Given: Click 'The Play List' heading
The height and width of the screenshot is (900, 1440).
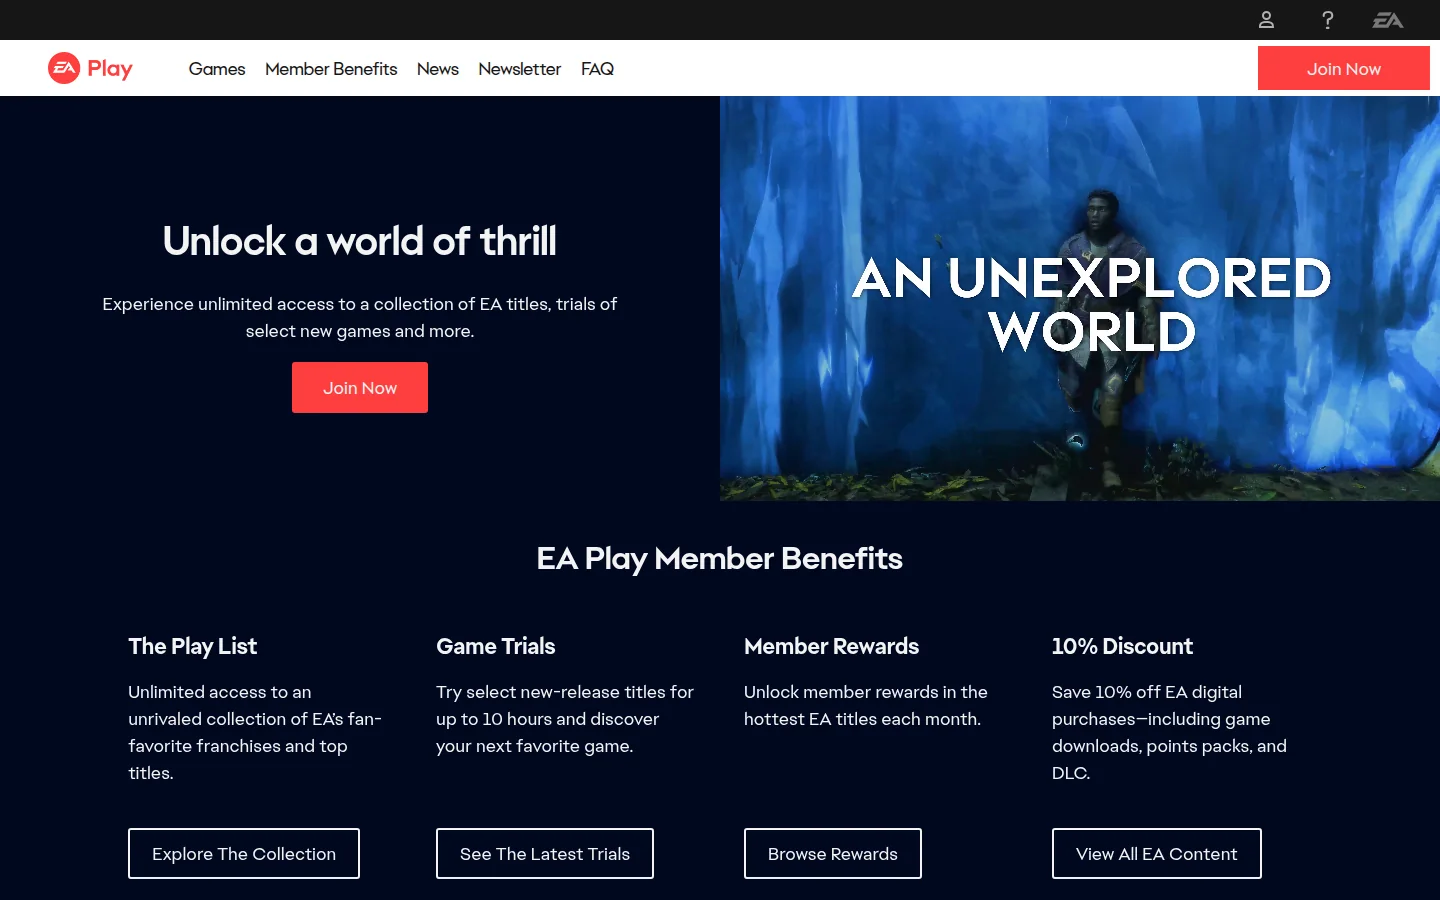Looking at the screenshot, I should [x=192, y=646].
